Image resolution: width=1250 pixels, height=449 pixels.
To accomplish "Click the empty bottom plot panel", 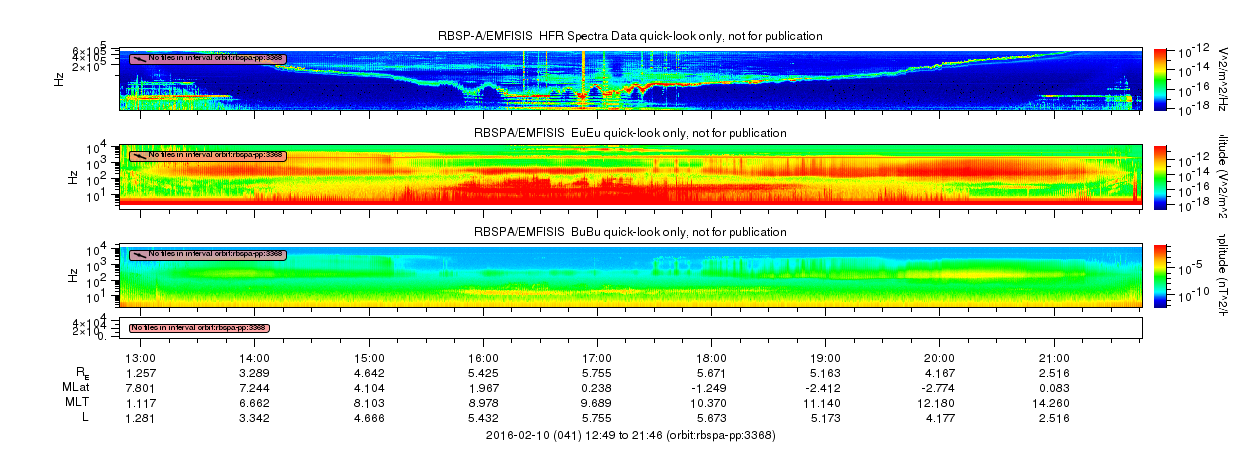I will [x=631, y=327].
